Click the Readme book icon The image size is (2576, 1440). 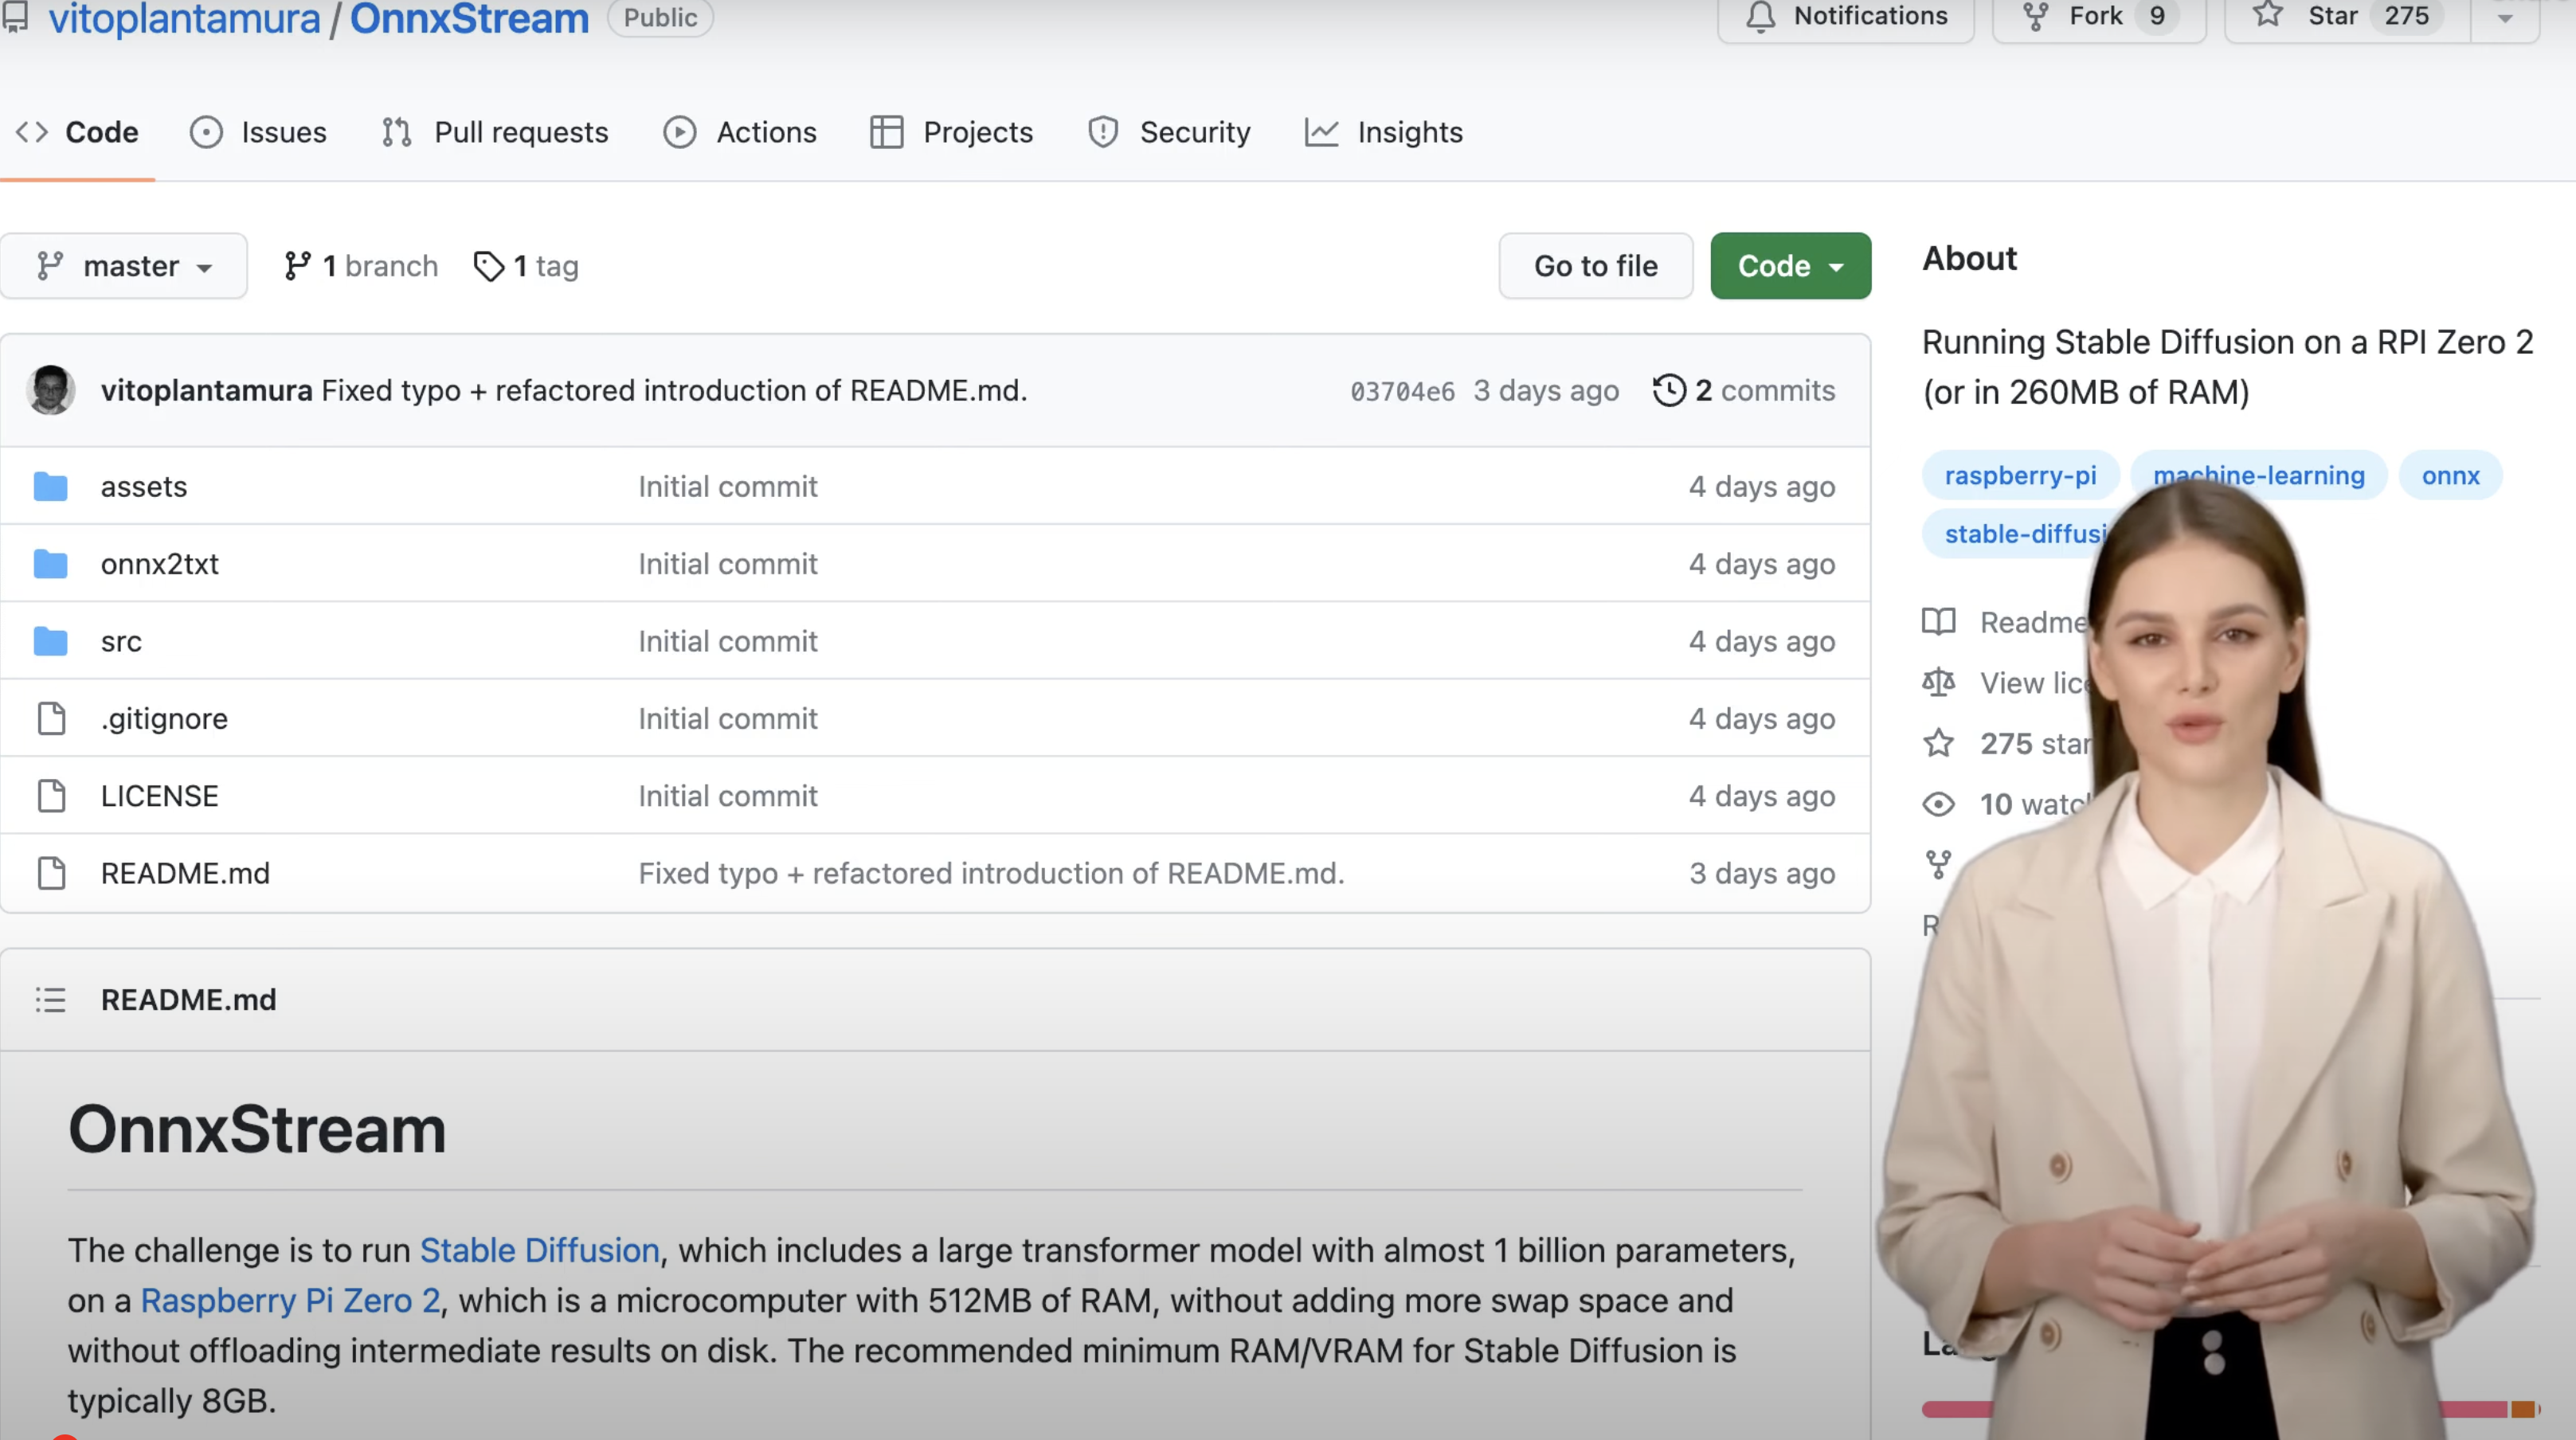coord(1938,622)
